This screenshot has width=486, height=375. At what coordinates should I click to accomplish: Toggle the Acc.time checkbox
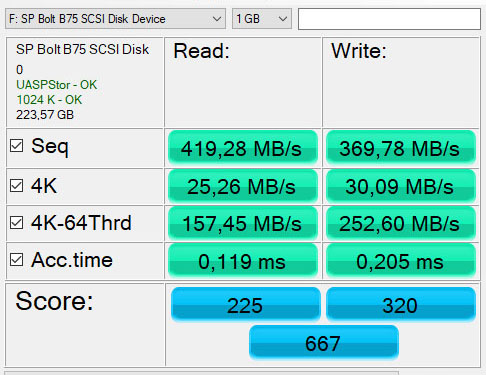coord(16,260)
